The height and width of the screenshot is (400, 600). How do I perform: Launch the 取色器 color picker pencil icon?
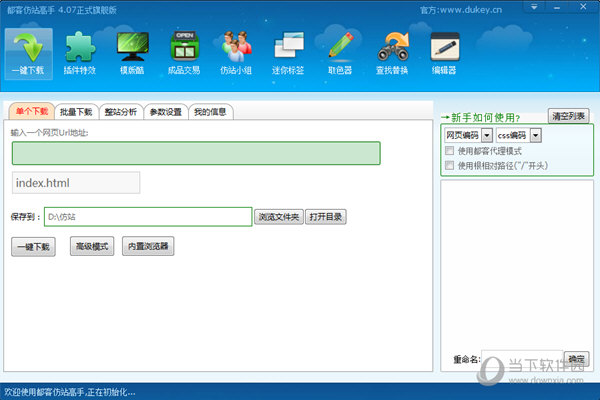click(340, 54)
